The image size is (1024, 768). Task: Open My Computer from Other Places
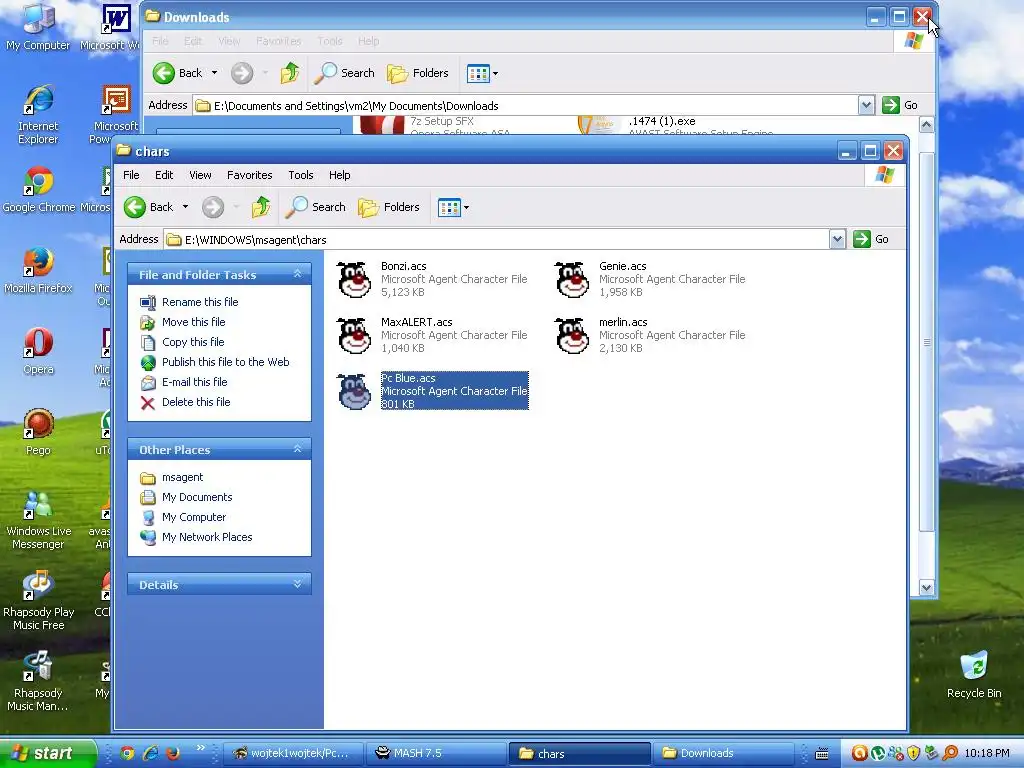click(194, 517)
